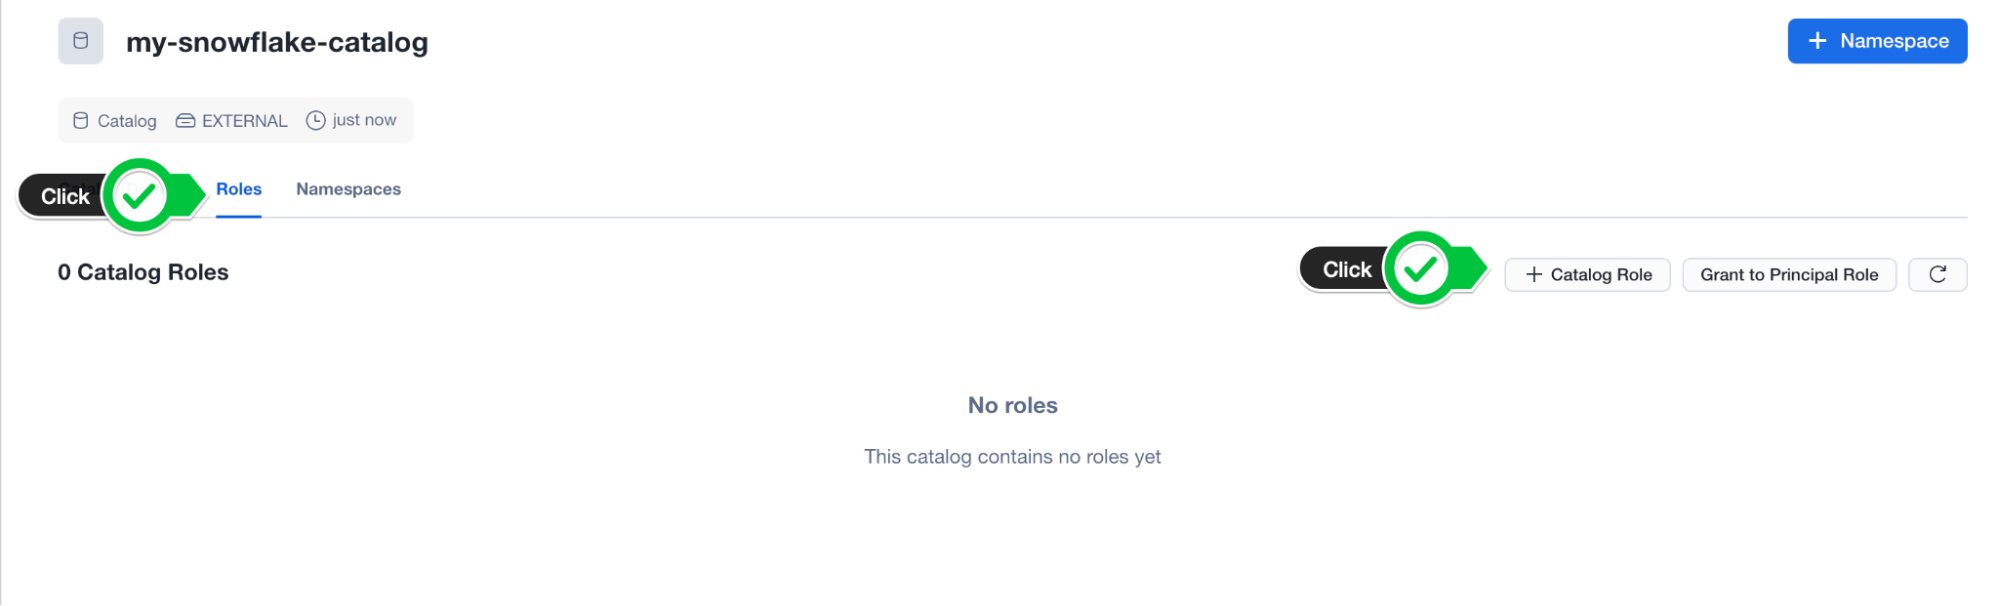Click the green checkmark near Catalog Role
This screenshot has width=1999, height=606.
click(x=1421, y=269)
